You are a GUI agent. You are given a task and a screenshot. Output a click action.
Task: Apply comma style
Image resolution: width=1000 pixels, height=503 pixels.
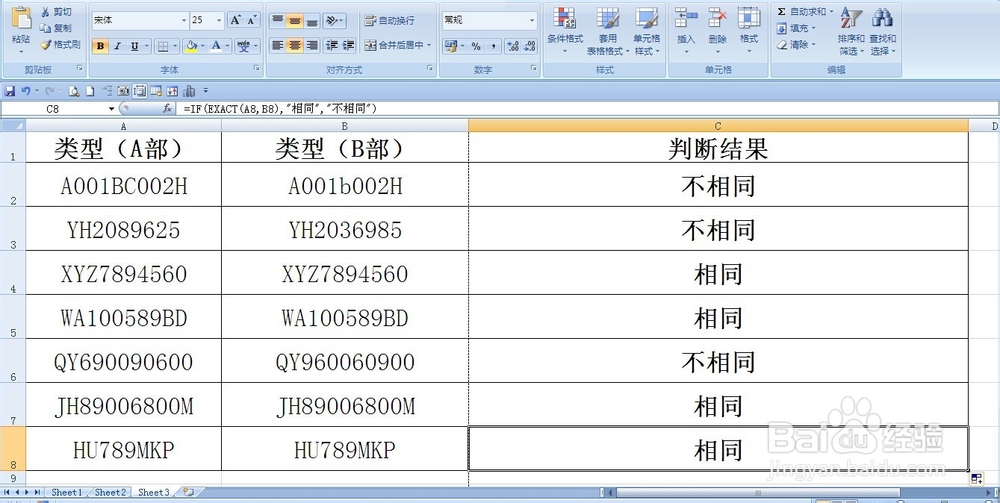[492, 46]
